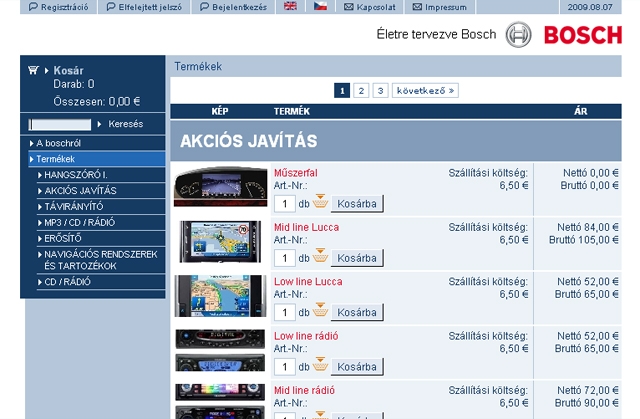Focus the Műszerfal quantity field
Screen dimensions: 640x419
284,204
